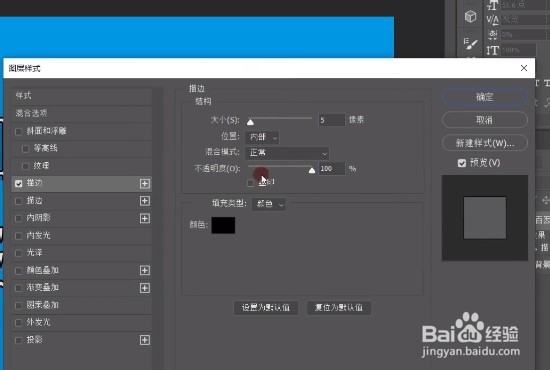Click the 100% vertical scale field in Character panel
Screen dimensions: 550x370
(x=518, y=51)
